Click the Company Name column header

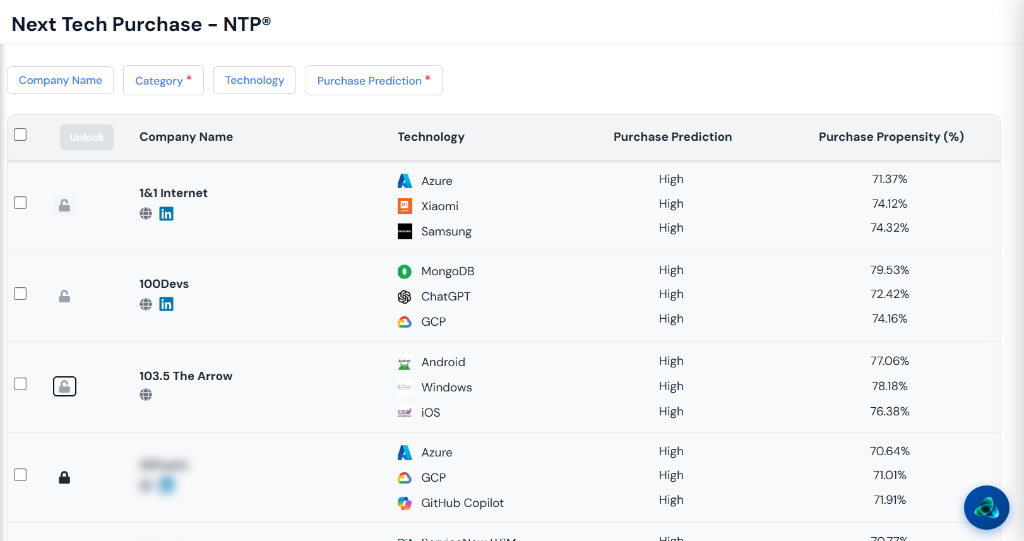186,137
